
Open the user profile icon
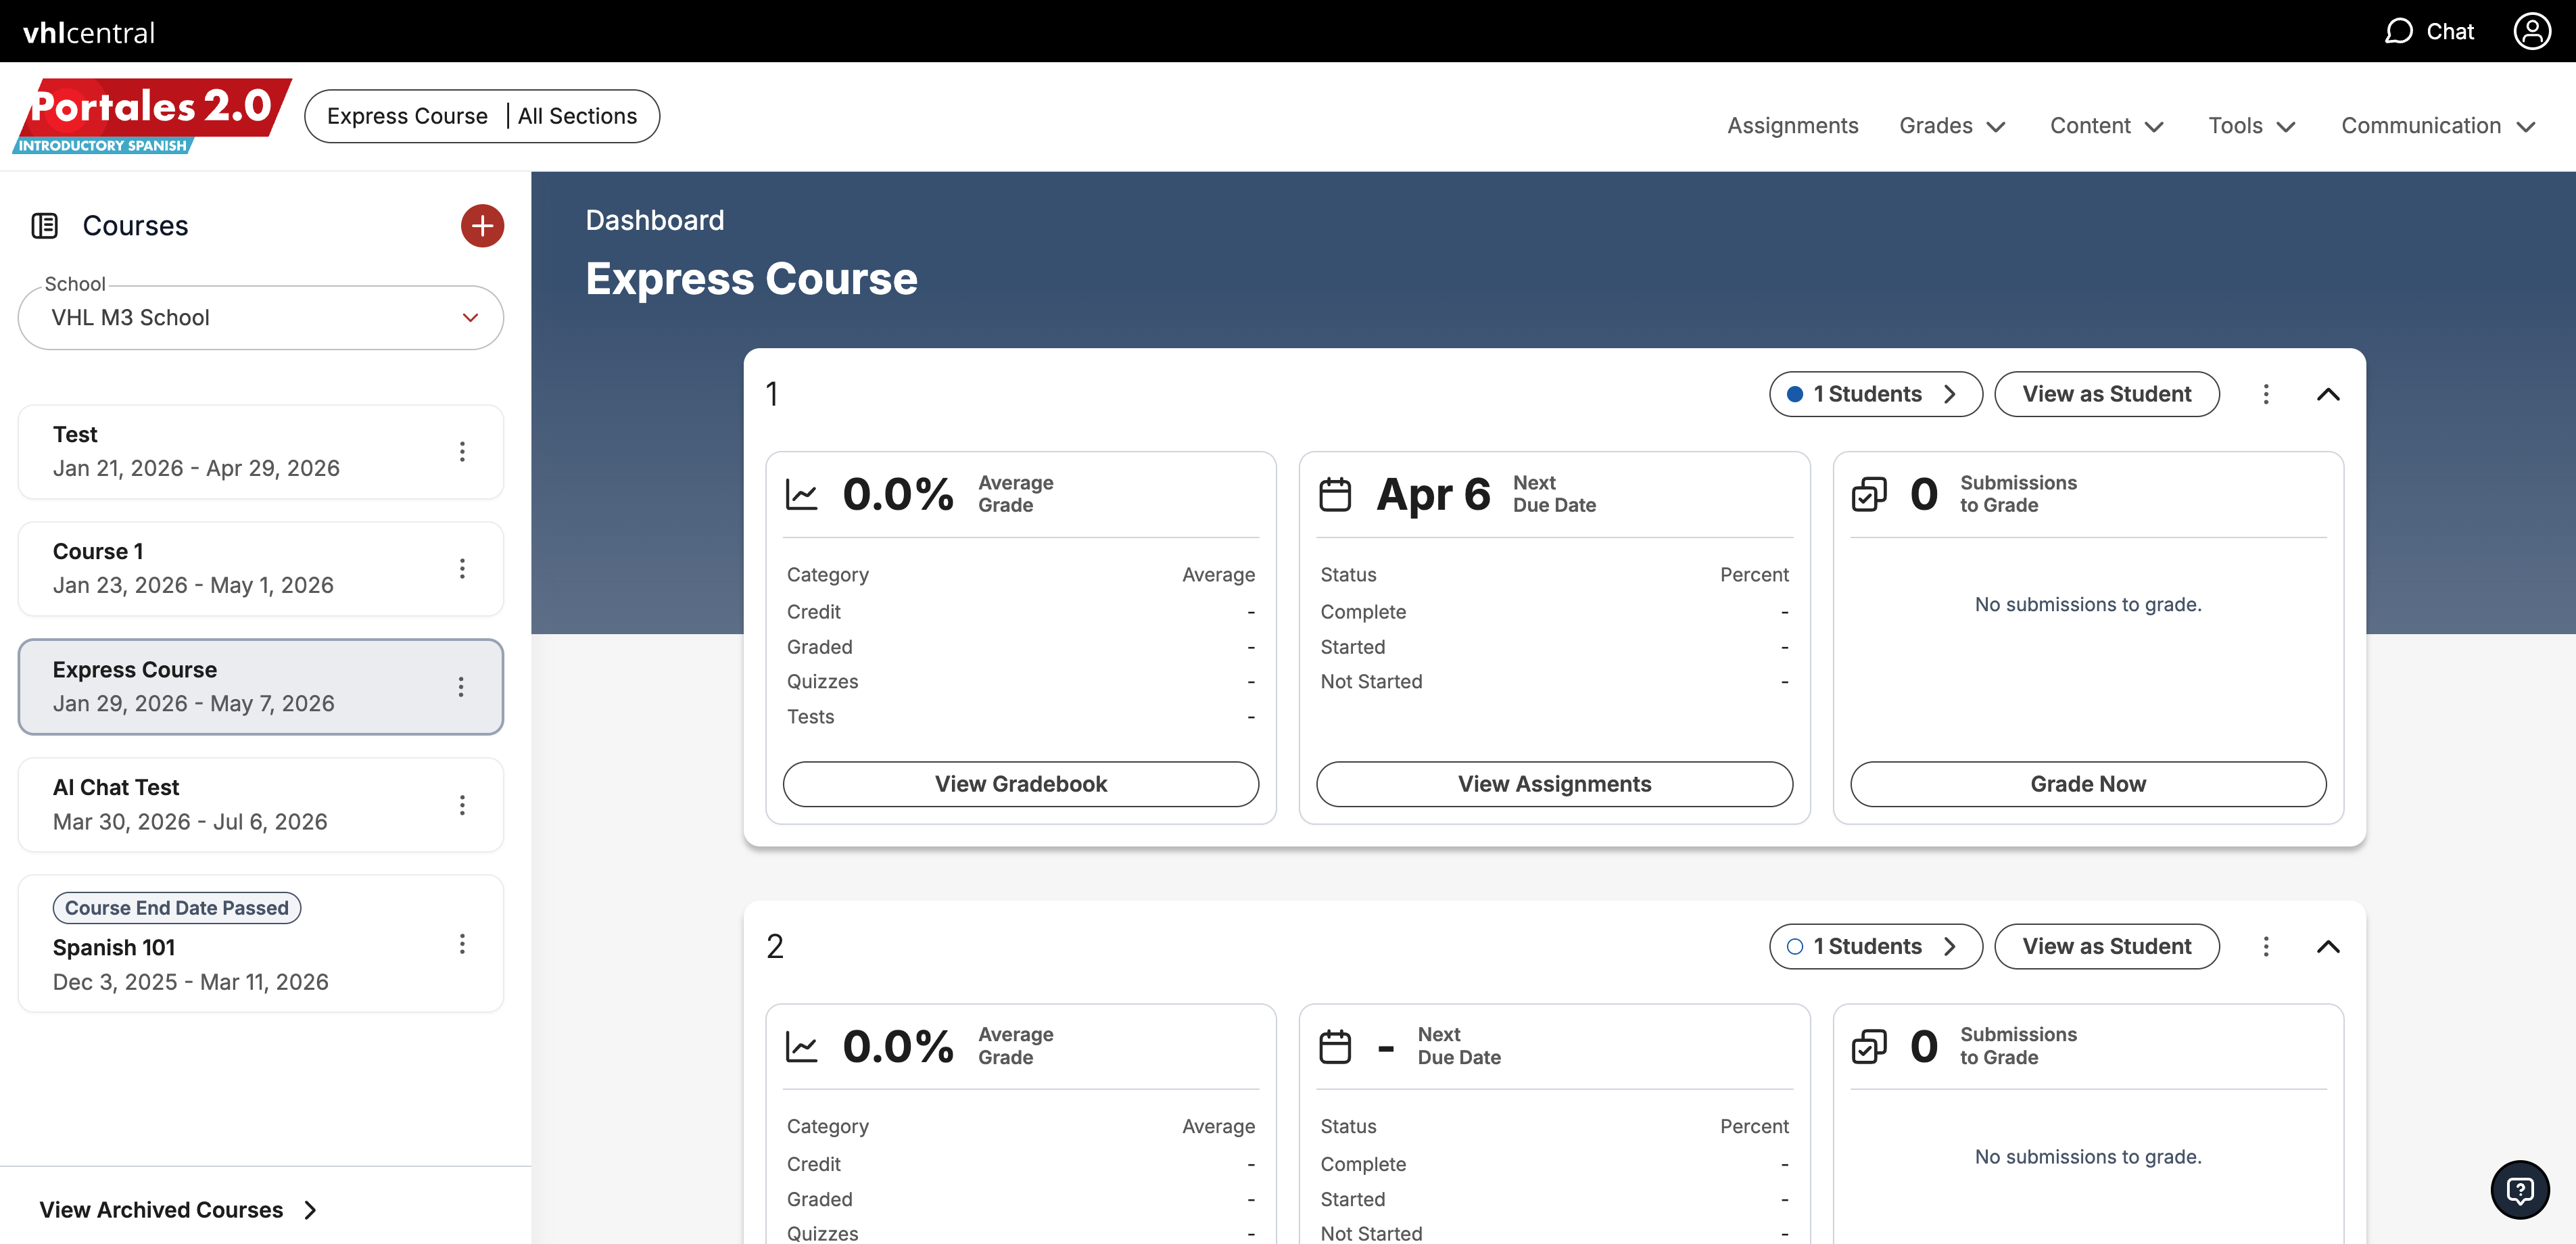2532,31
